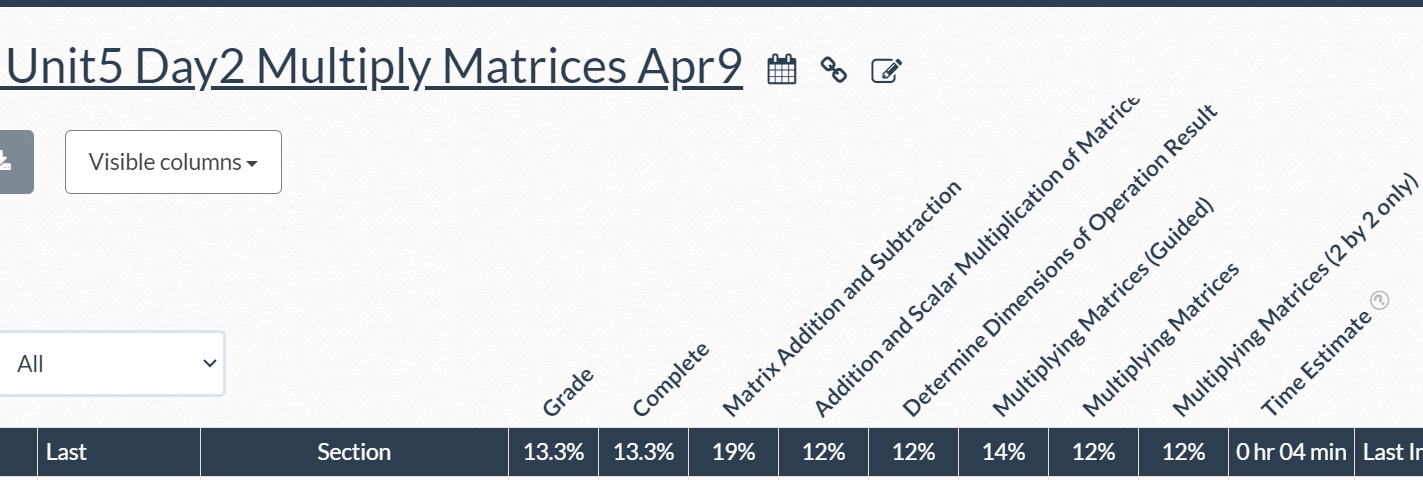Image resolution: width=1423 pixels, height=480 pixels.
Task: Click Matrix Addition and Subtraction 19% cell
Action: (x=733, y=452)
